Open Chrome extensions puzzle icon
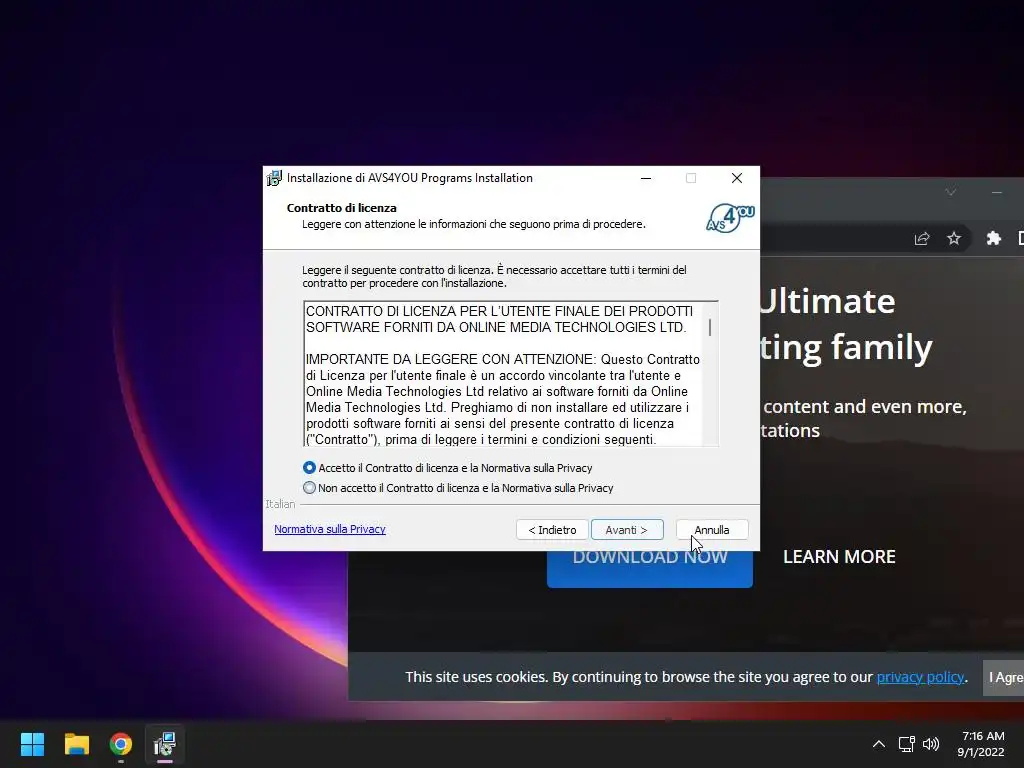 tap(993, 238)
